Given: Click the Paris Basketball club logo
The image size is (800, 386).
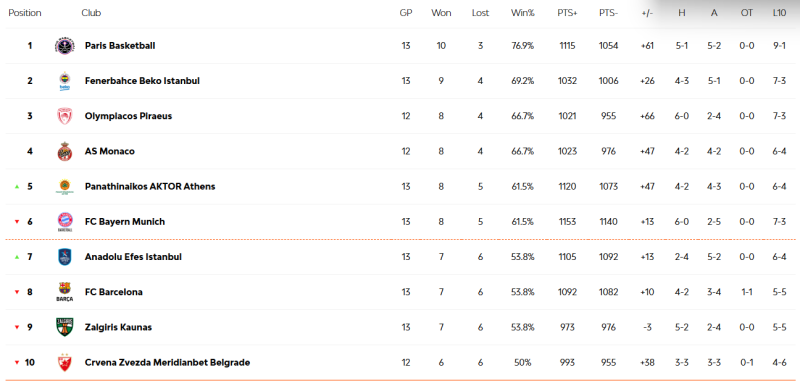Looking at the screenshot, I should 65,46.
